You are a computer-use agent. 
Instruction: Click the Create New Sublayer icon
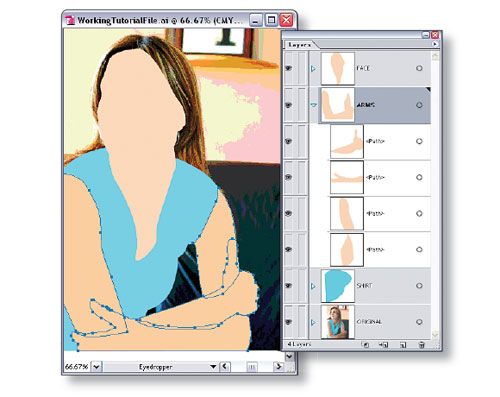pyautogui.click(x=384, y=345)
